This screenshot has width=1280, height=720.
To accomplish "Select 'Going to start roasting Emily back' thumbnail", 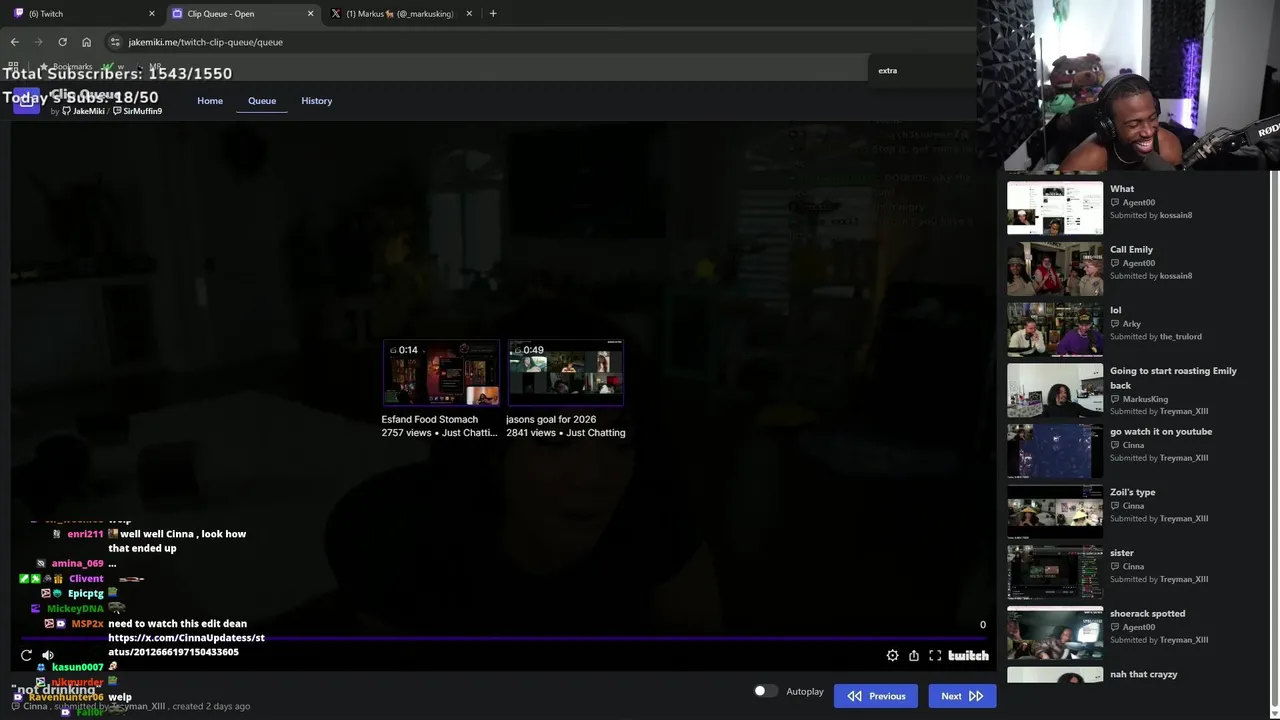I will (x=1055, y=390).
